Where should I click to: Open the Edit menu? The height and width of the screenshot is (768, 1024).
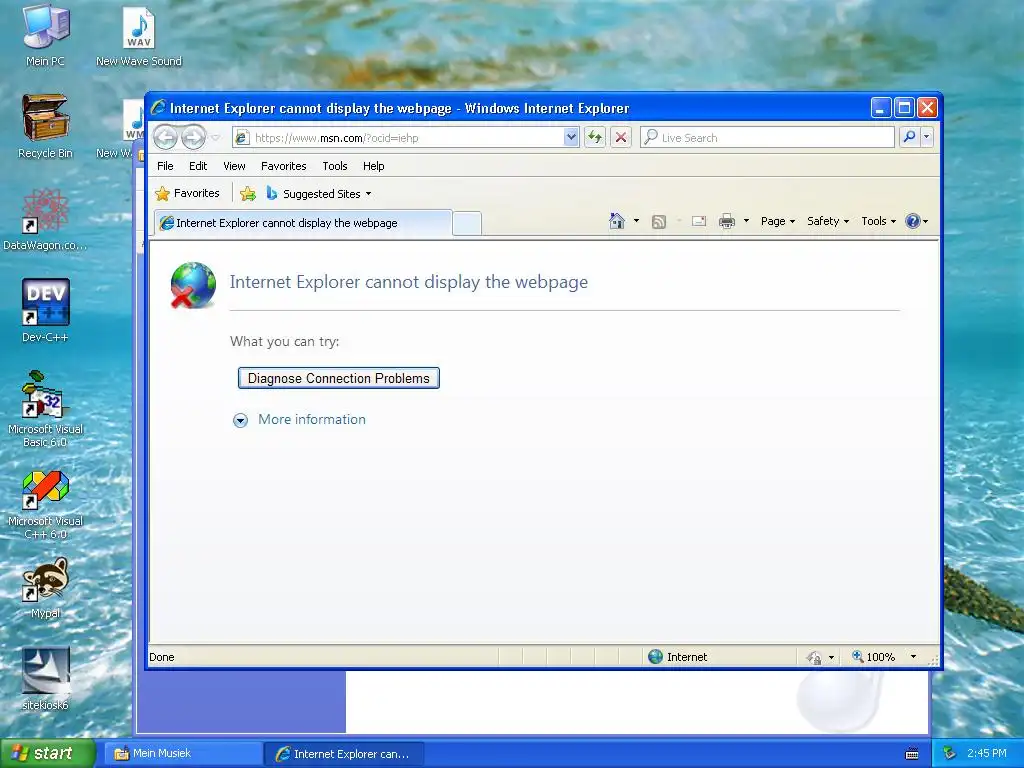point(198,166)
